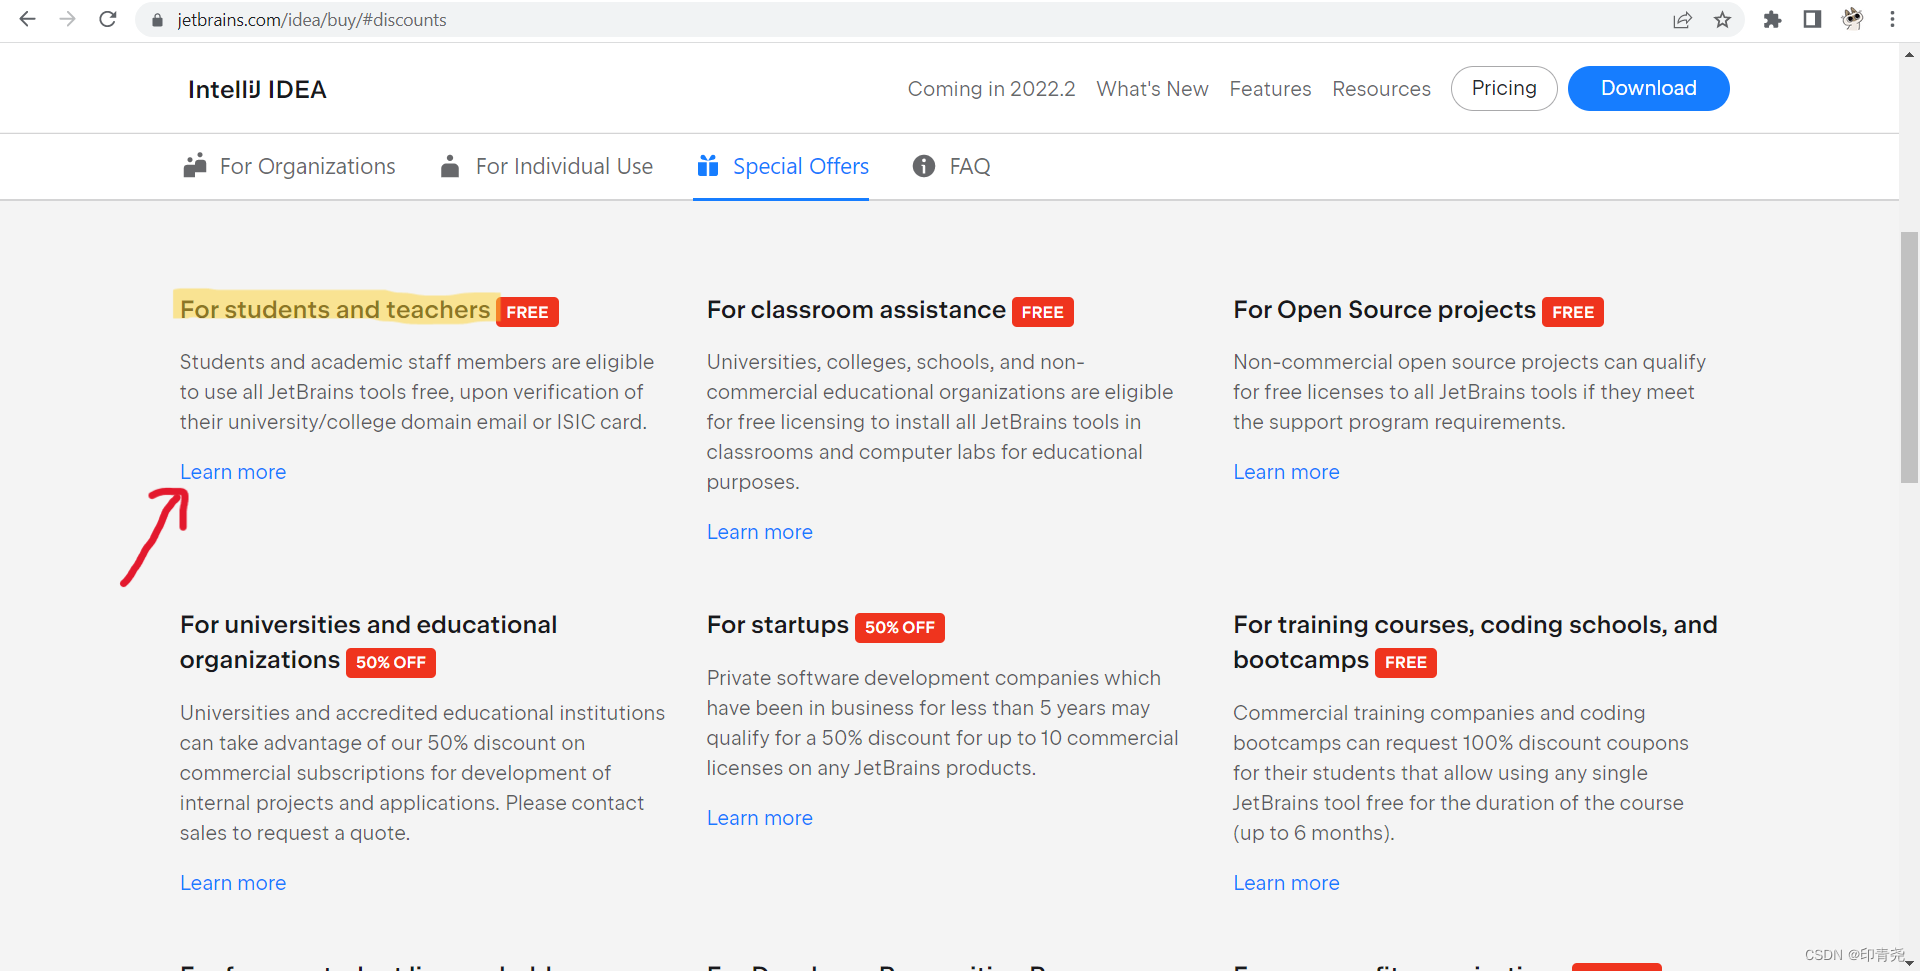Screen dimensions: 1920x971
Task: Open the side panel icon
Action: click(x=1812, y=20)
